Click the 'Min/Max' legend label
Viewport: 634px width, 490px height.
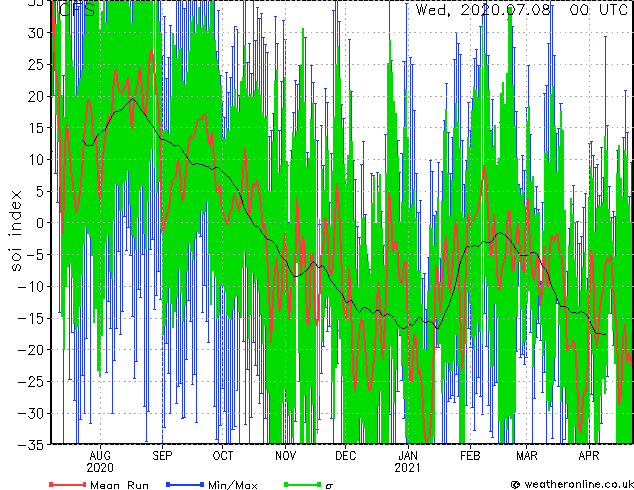[232, 485]
